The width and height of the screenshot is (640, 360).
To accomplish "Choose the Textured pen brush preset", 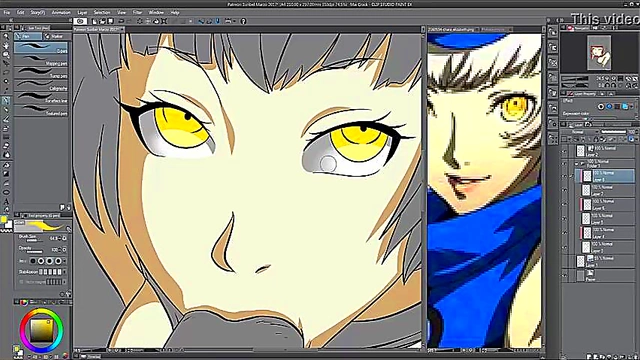I will (41, 110).
